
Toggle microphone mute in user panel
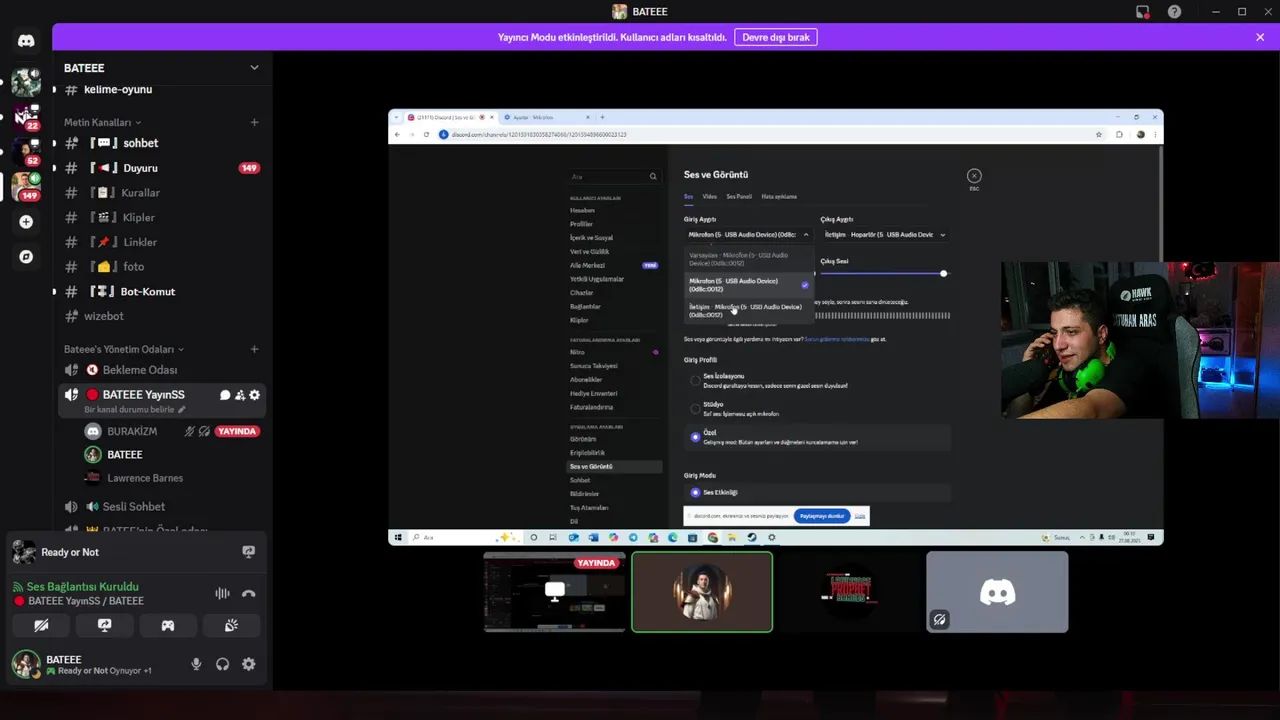(x=196, y=664)
